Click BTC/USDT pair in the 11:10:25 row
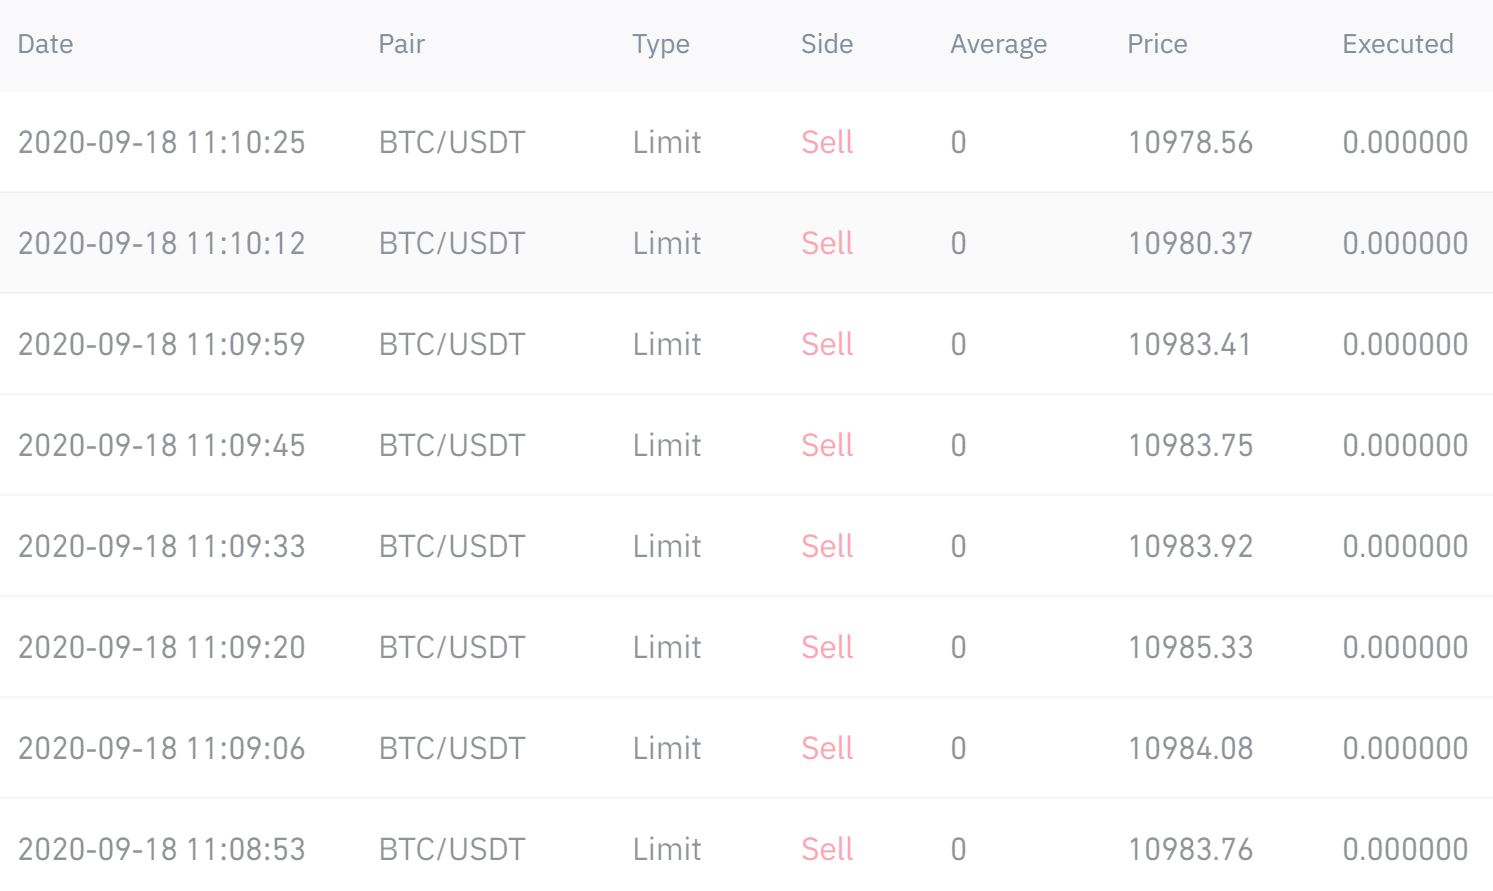 click(x=452, y=142)
